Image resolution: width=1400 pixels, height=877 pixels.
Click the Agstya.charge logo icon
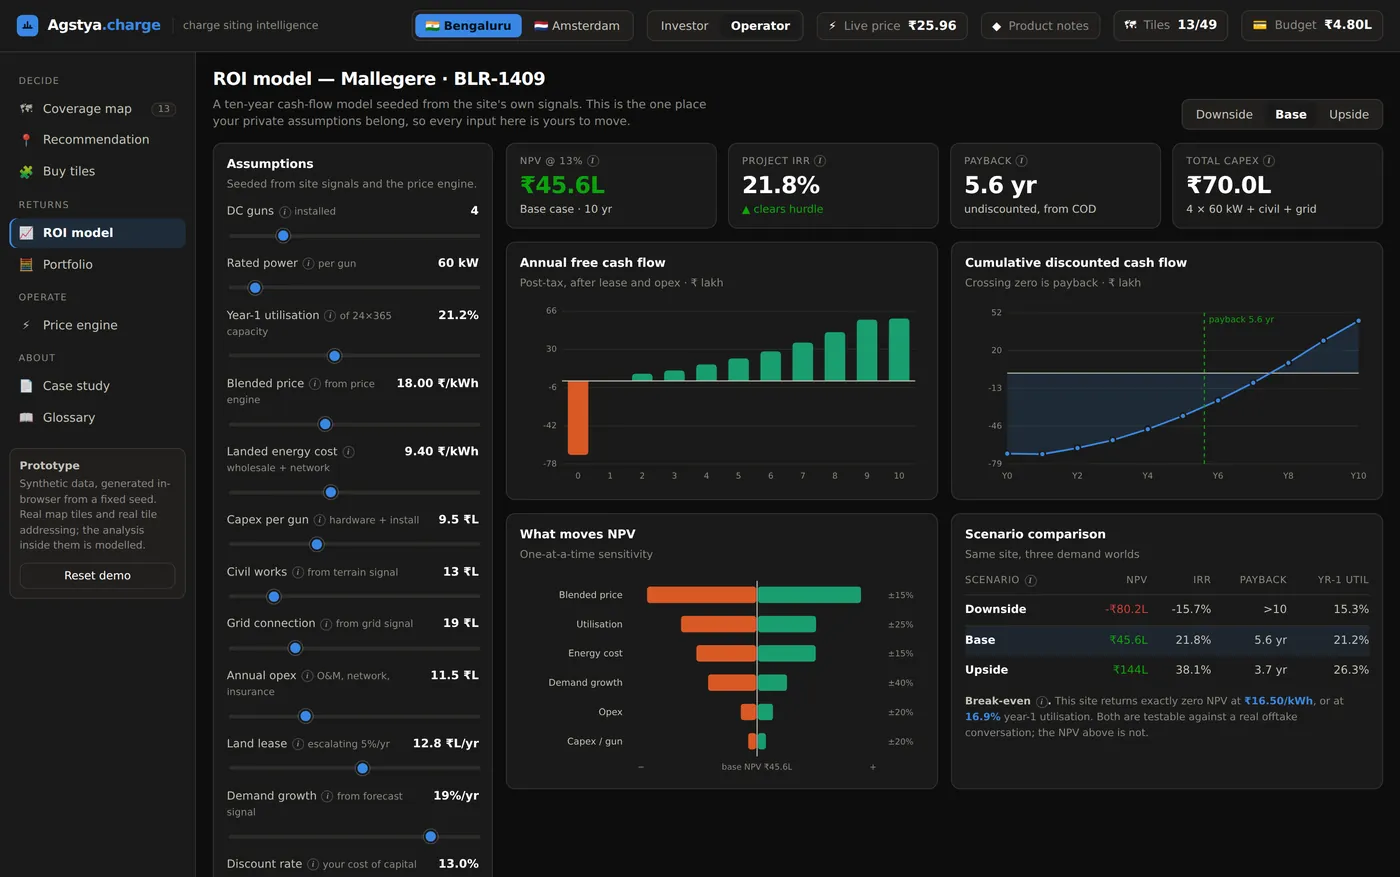click(x=28, y=25)
